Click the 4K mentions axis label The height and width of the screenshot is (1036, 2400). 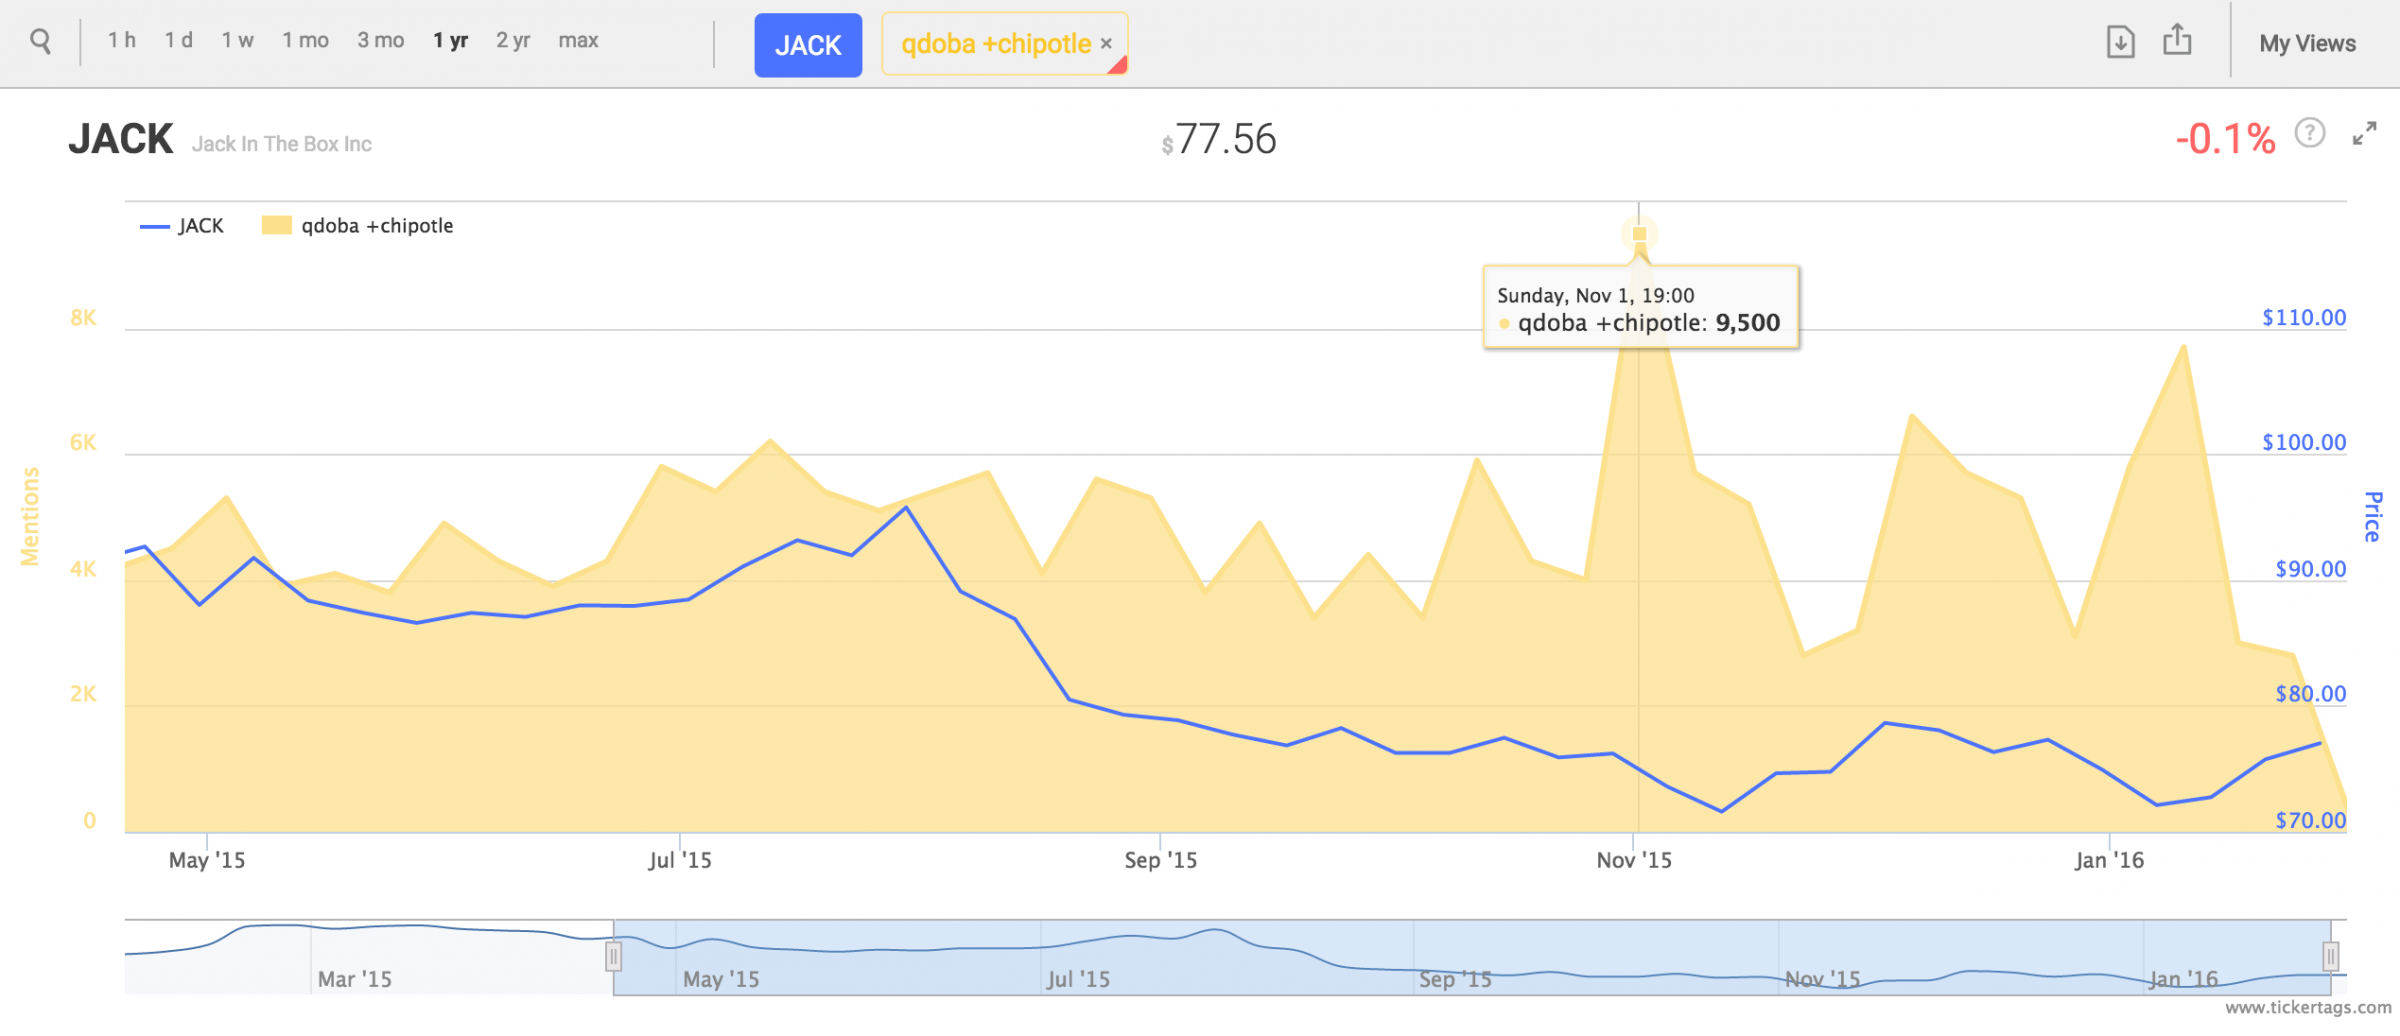[83, 569]
